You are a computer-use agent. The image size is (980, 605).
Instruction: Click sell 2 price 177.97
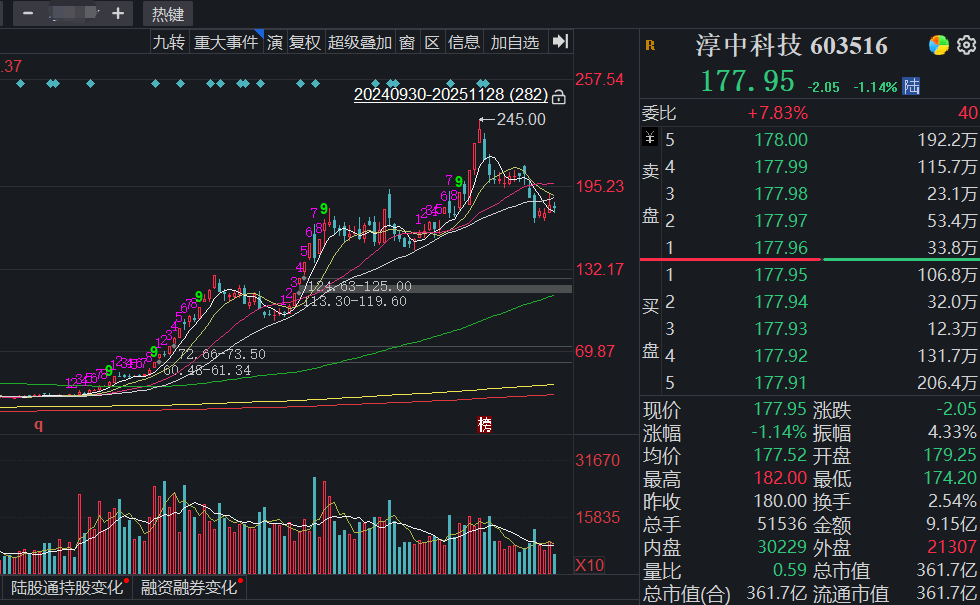(781, 221)
